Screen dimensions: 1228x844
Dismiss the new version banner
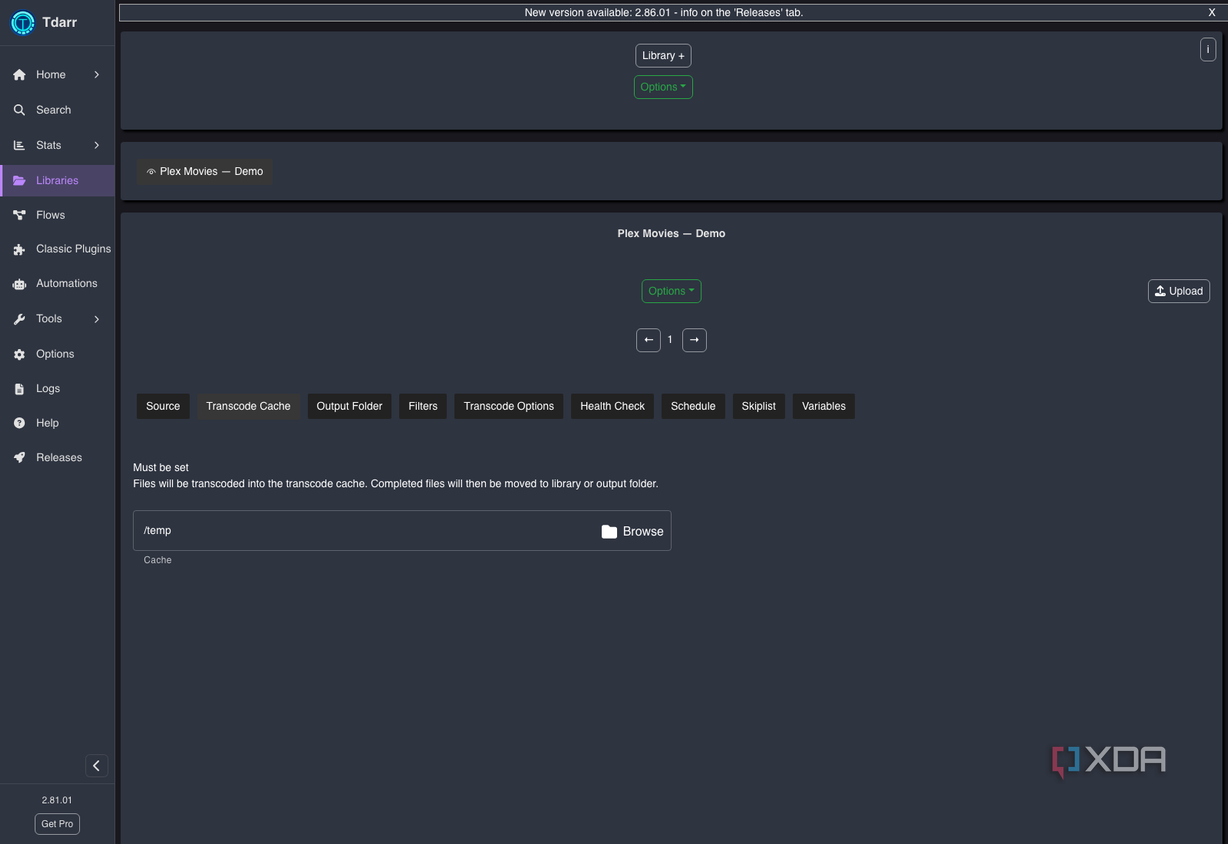pyautogui.click(x=1212, y=13)
